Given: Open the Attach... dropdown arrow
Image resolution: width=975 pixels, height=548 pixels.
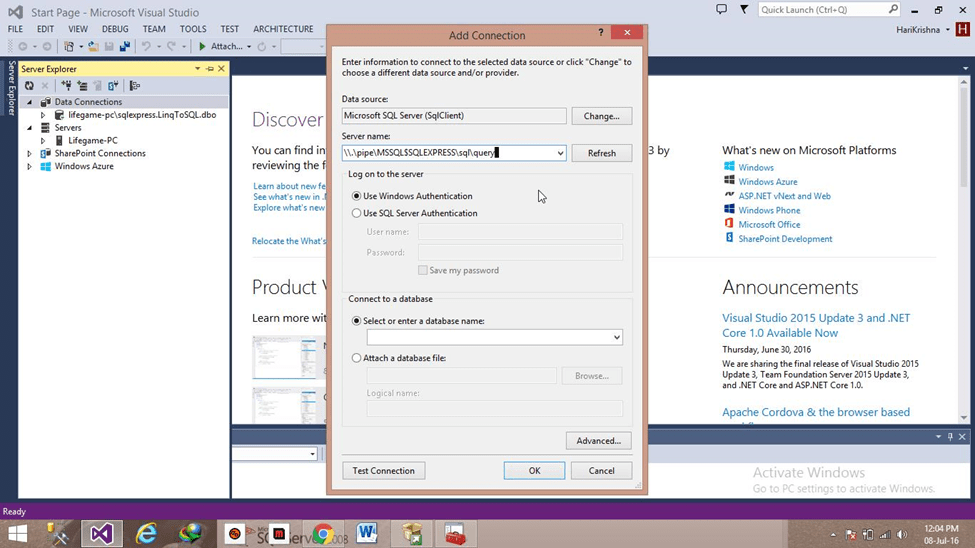Looking at the screenshot, I should pos(249,47).
